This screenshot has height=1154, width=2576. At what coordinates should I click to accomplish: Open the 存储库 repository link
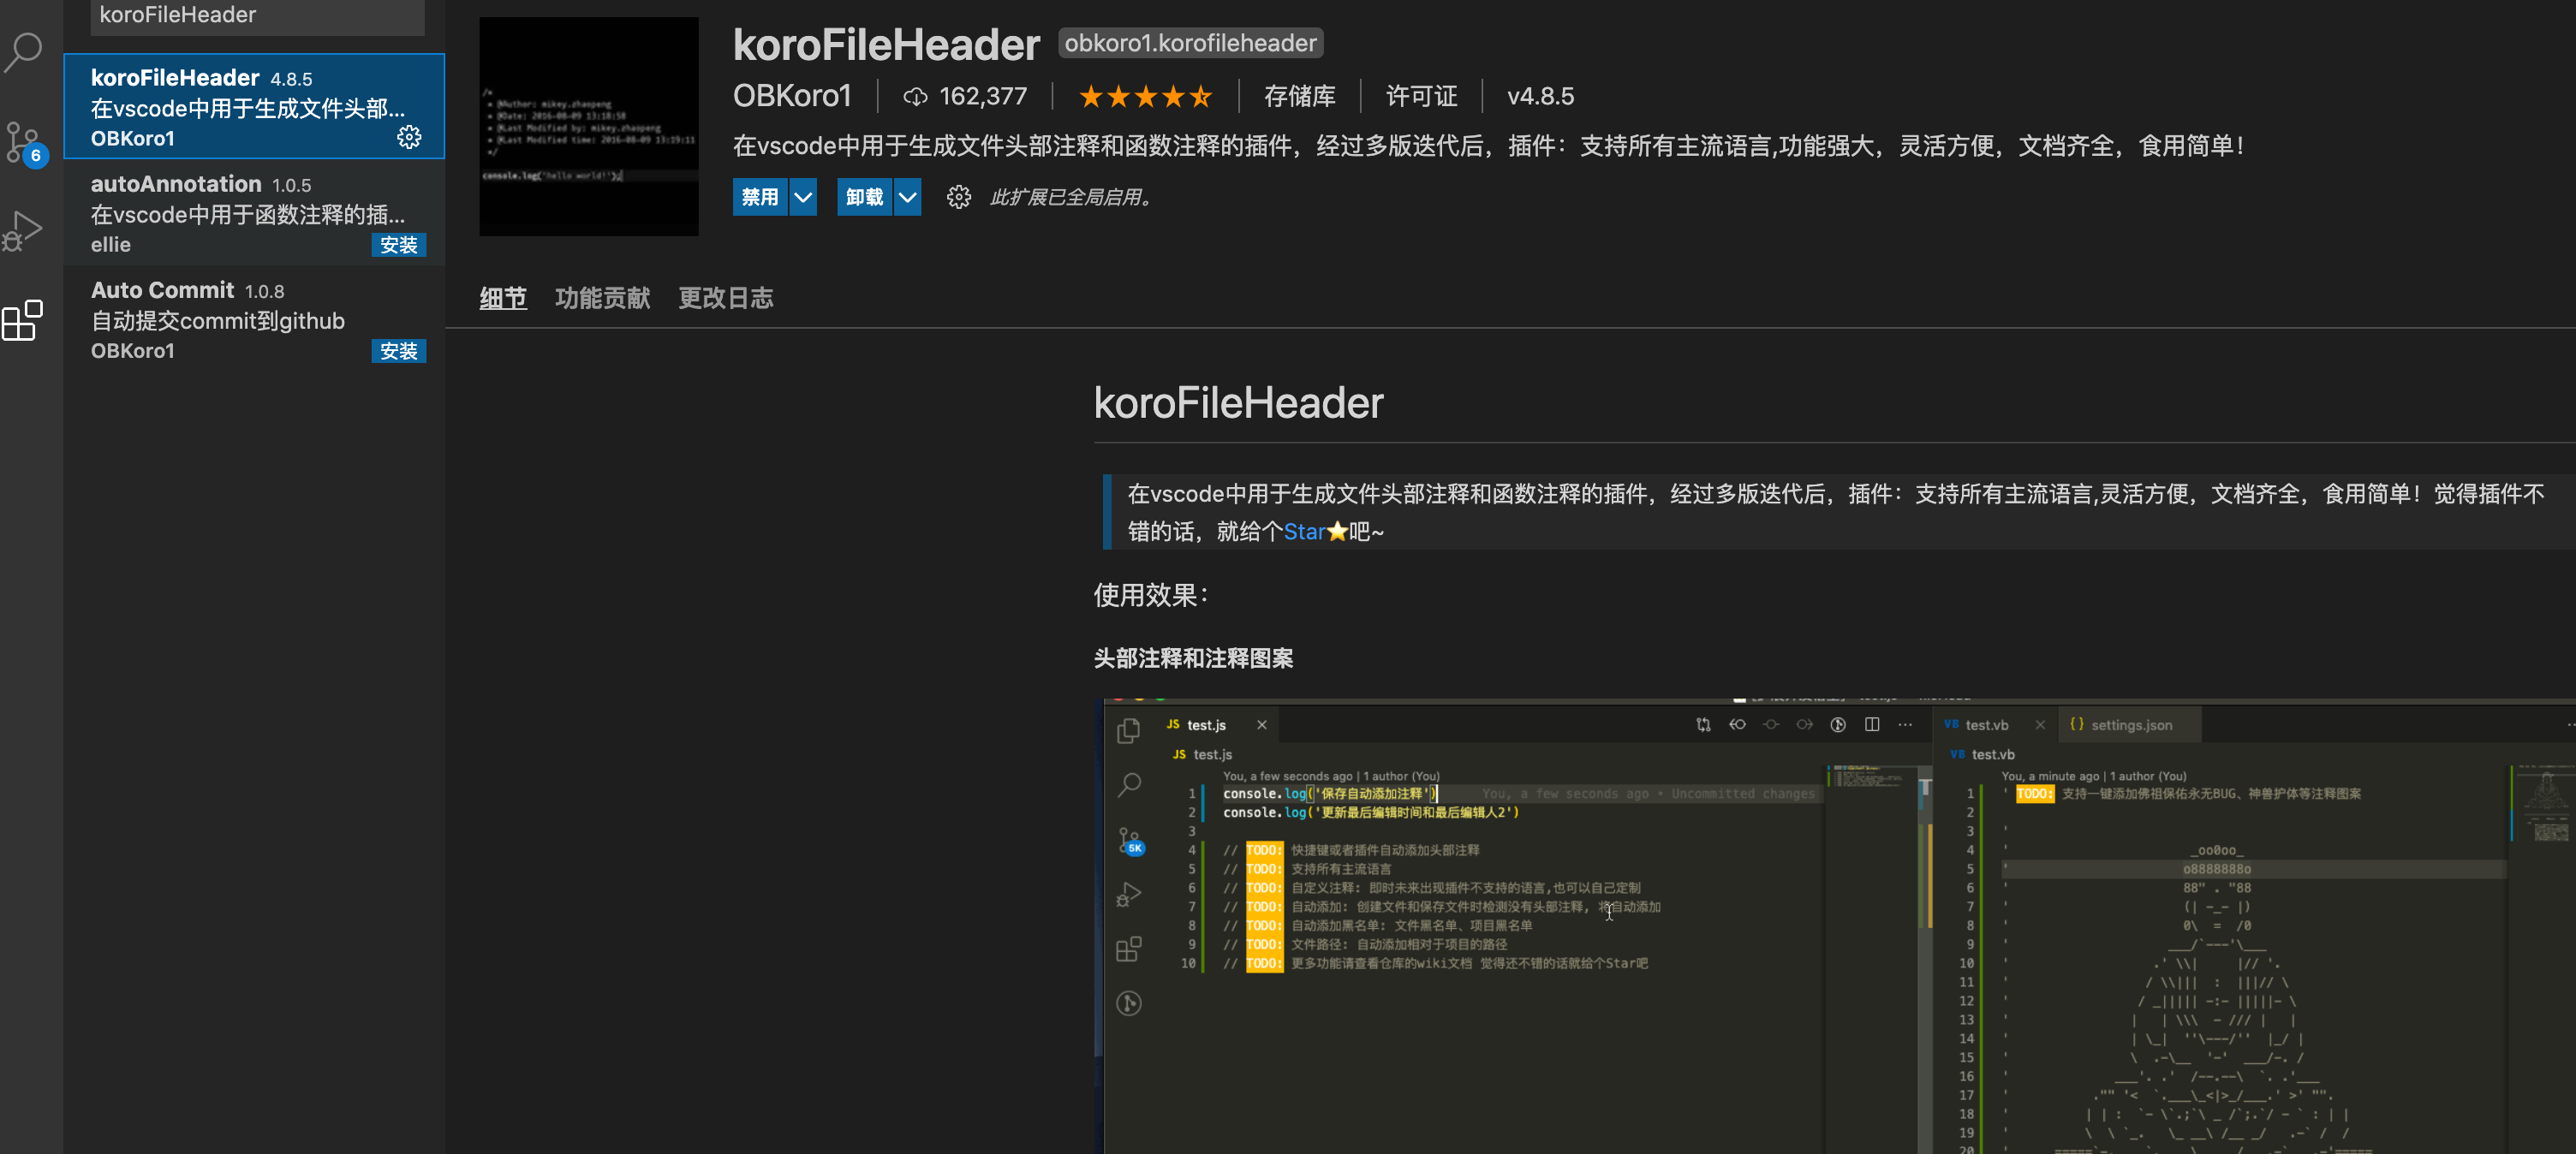[1299, 96]
